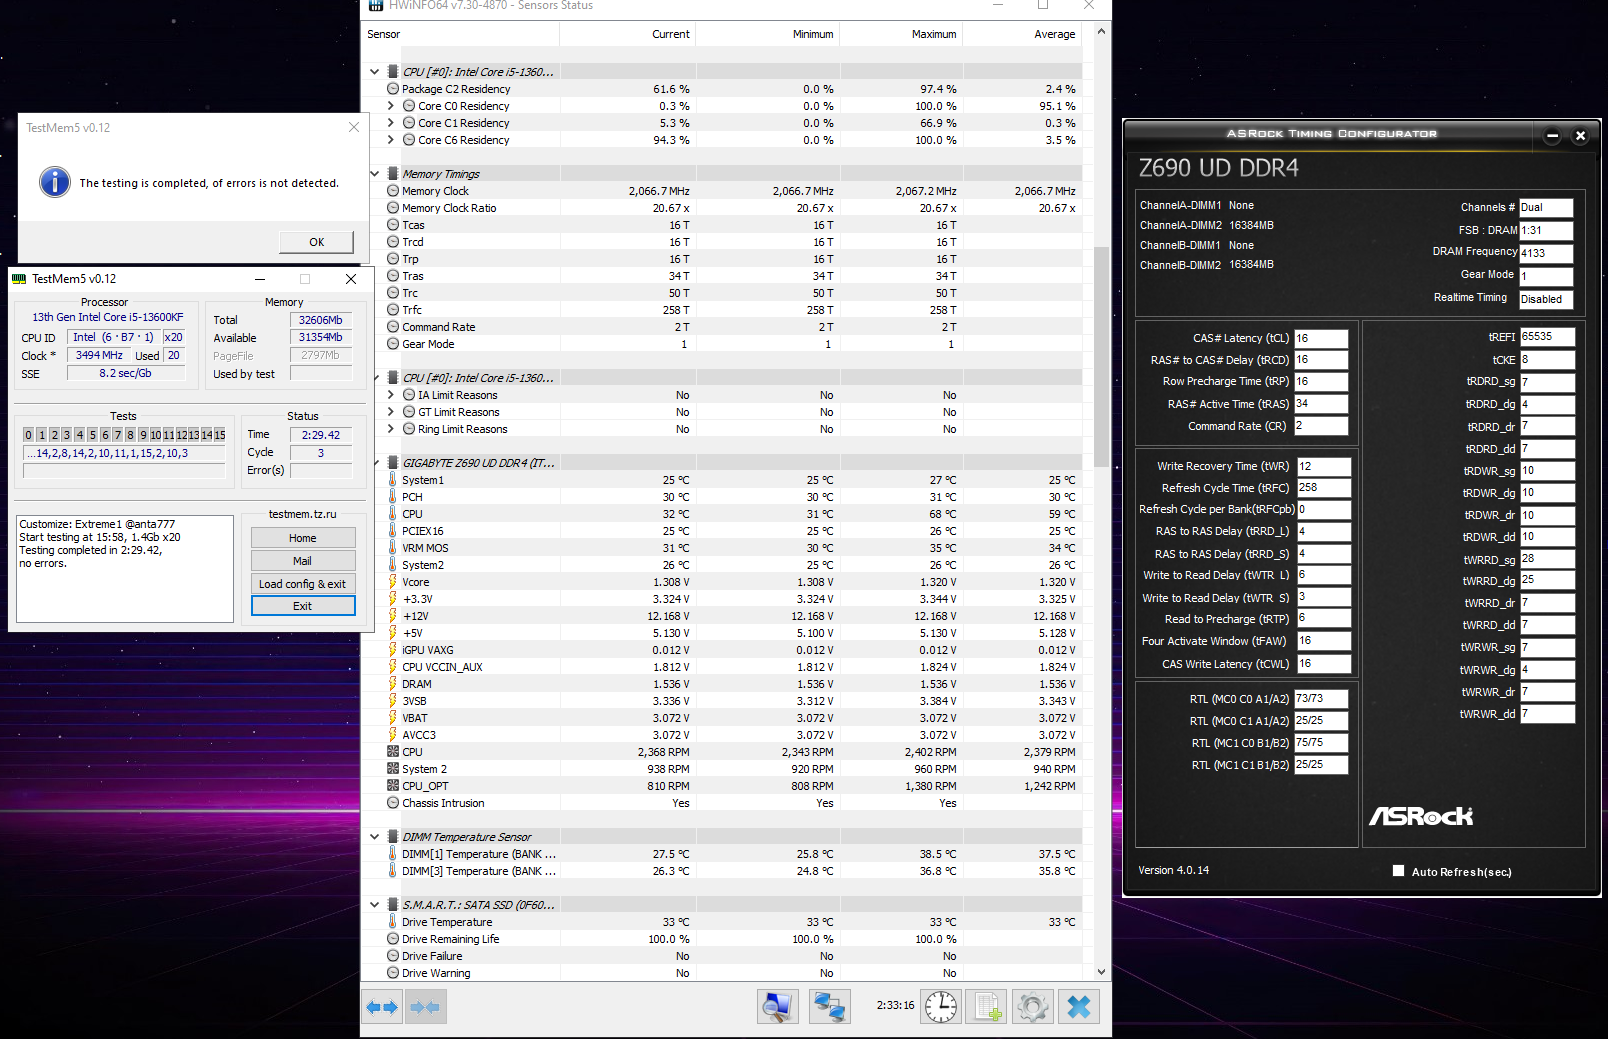The image size is (1608, 1039).
Task: Click the Mail button in TestMem5
Action: (303, 561)
